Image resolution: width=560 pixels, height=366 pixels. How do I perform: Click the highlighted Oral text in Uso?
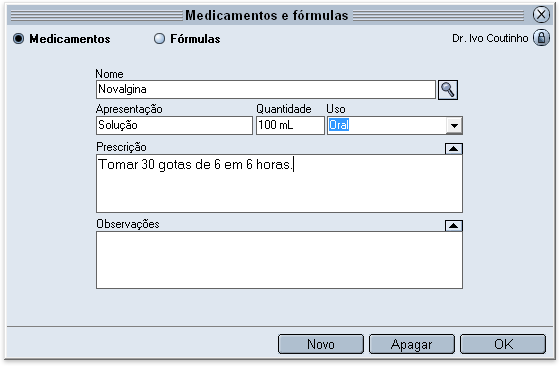pos(339,125)
